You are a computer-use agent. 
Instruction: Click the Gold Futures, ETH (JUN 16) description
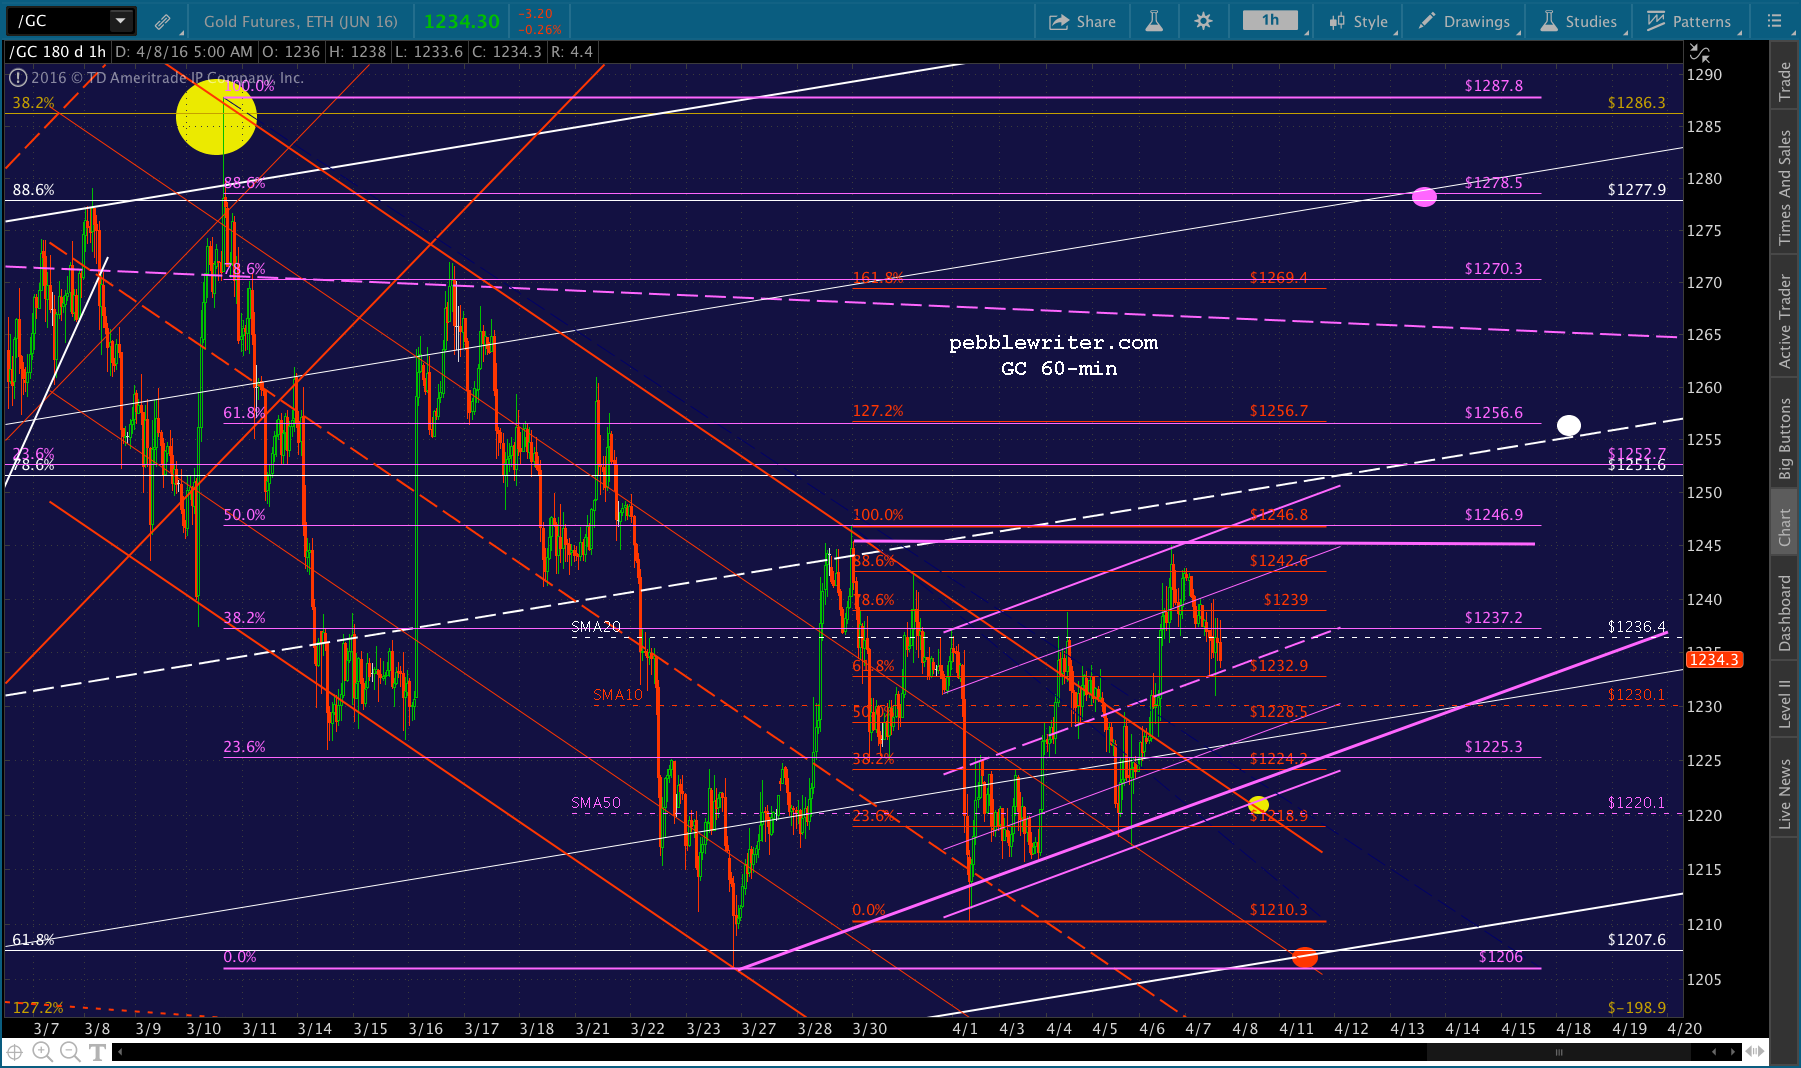[300, 21]
